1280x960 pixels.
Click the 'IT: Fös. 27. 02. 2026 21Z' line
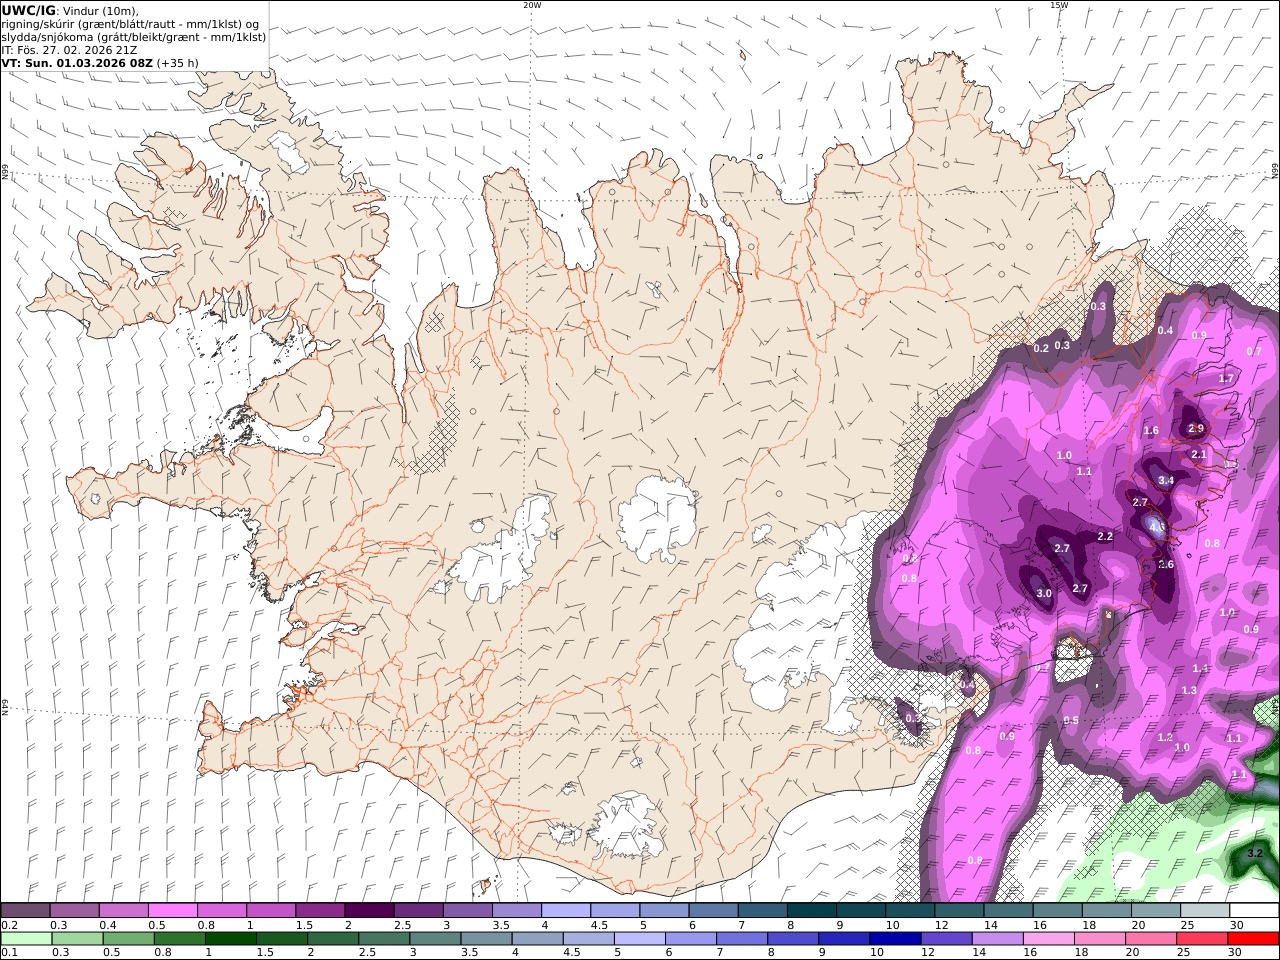pyautogui.click(x=69, y=50)
